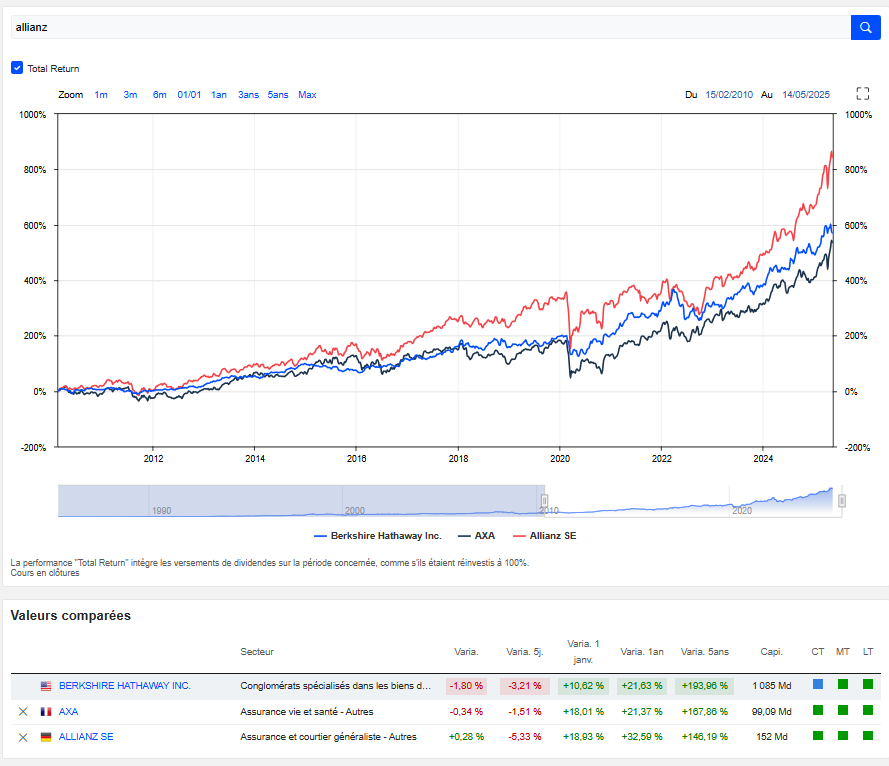Set chart zoom to Max
The image size is (889, 766).
(x=307, y=95)
